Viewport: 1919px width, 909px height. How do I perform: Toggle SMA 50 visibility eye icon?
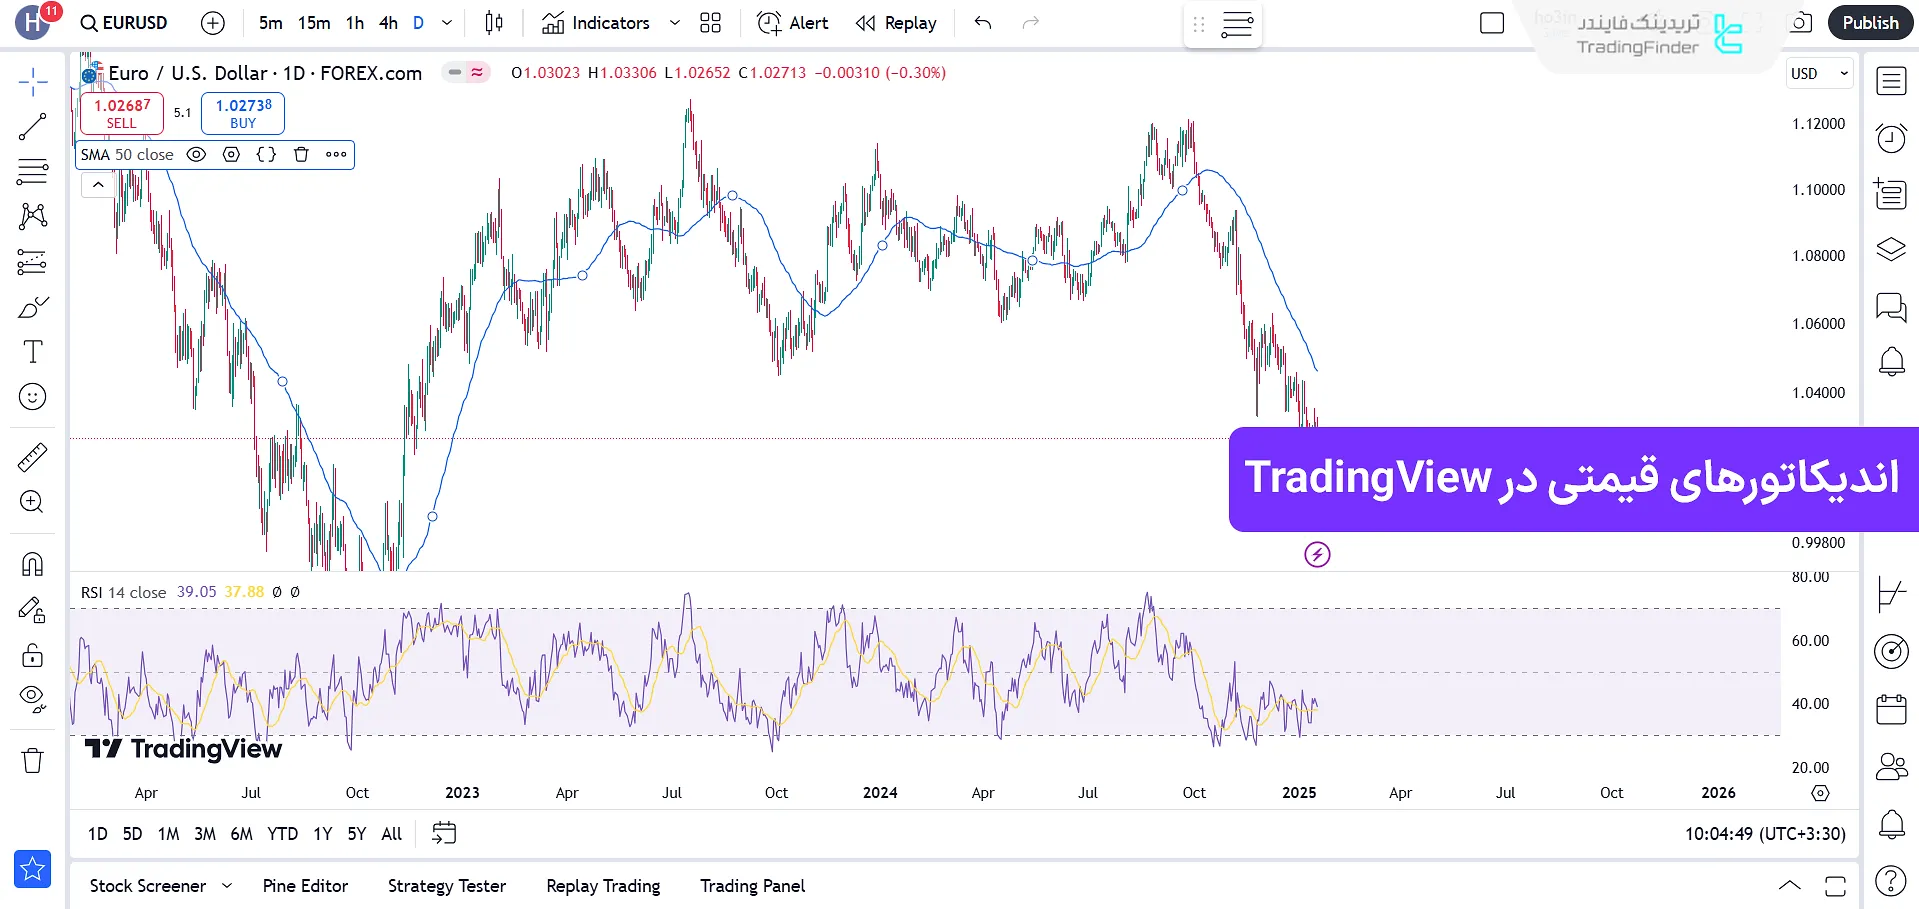[197, 155]
